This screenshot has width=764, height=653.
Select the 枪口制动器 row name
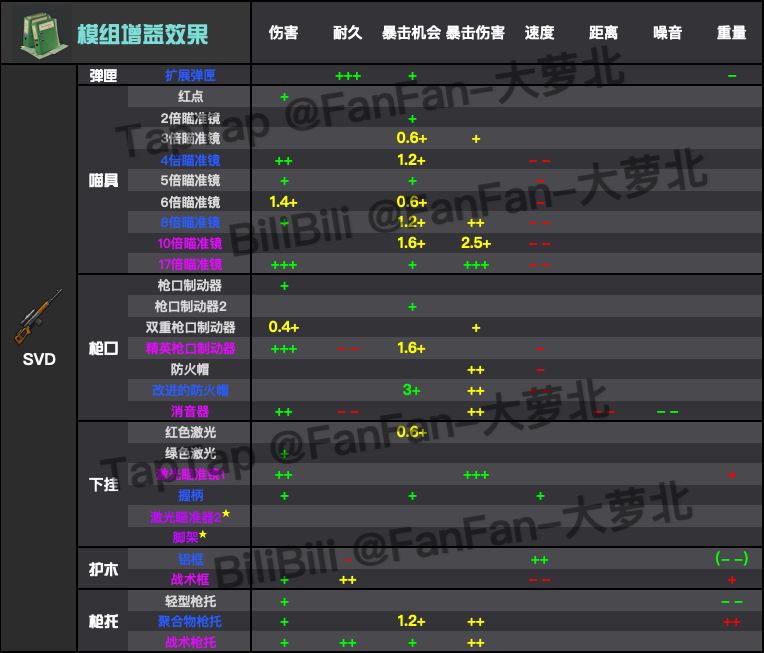click(x=190, y=286)
